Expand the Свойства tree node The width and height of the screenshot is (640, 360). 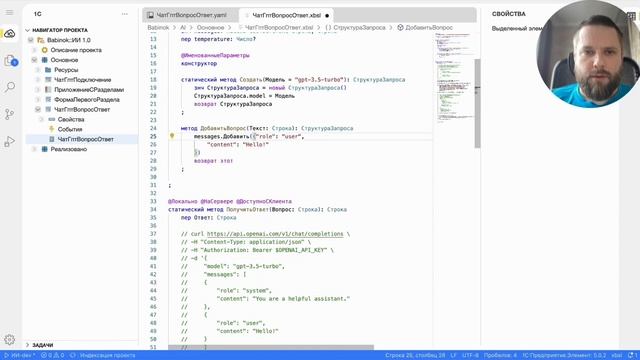point(41,119)
